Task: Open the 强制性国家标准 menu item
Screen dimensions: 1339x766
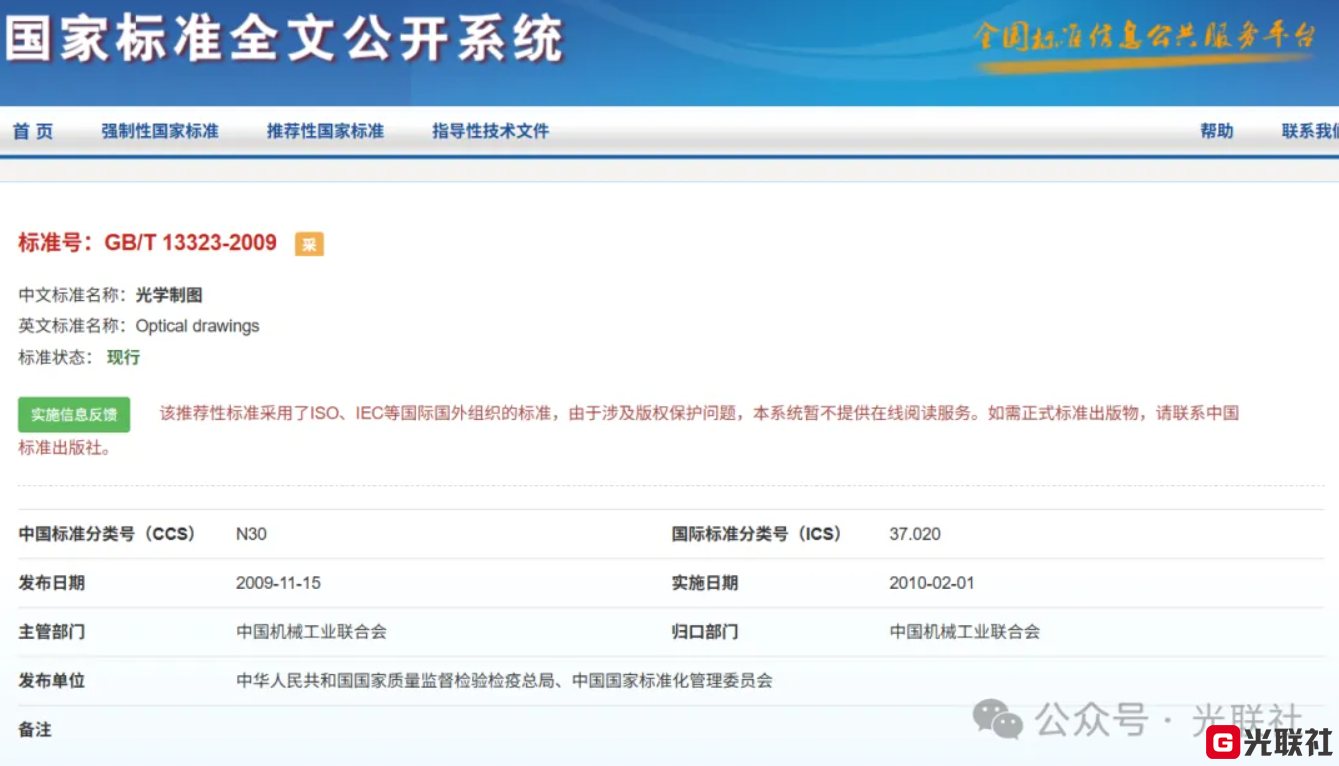Action: 160,131
